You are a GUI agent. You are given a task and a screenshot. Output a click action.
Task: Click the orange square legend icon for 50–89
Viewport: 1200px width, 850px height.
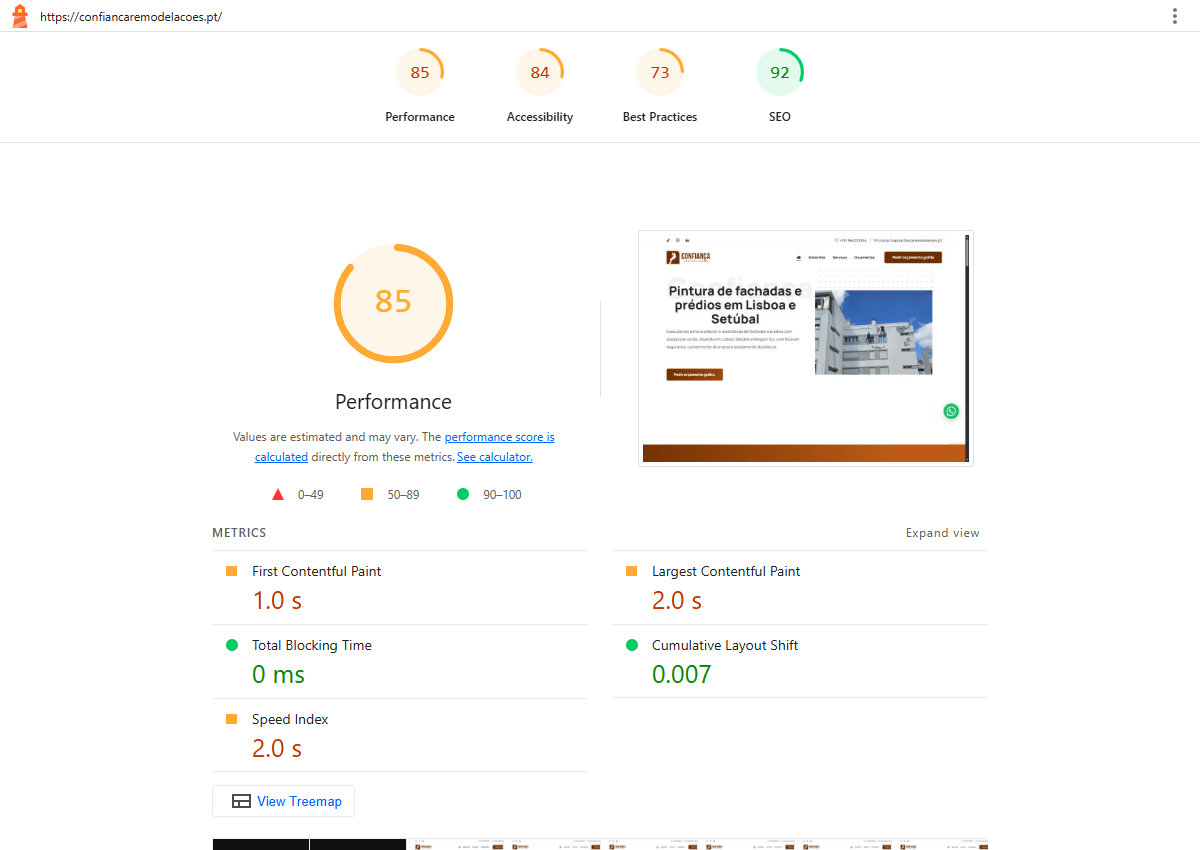[367, 494]
